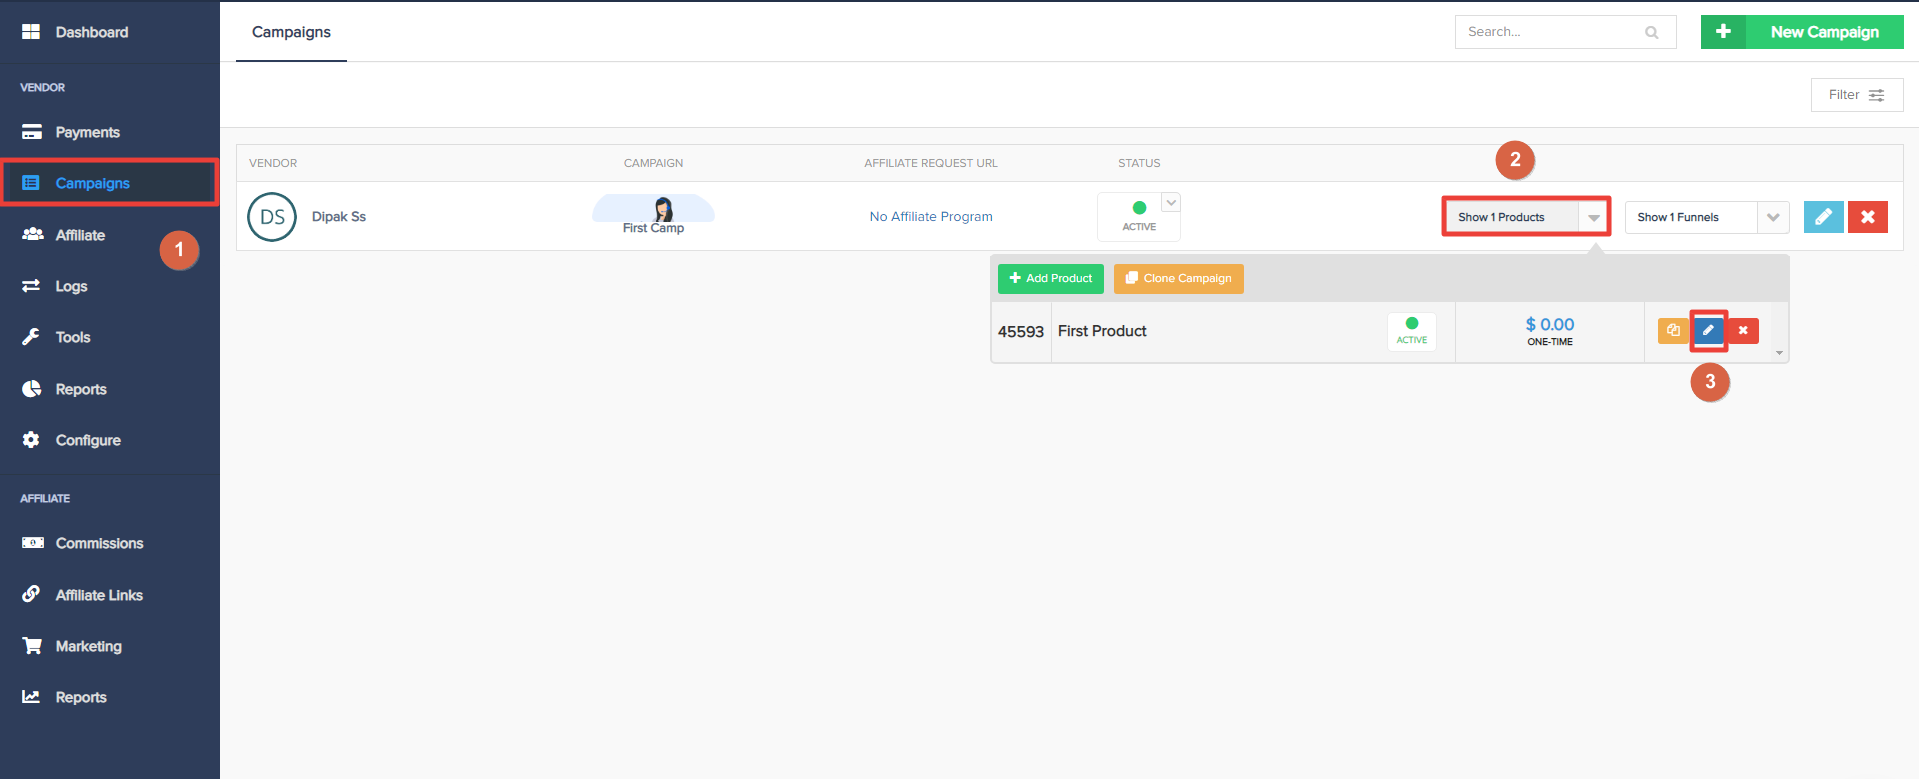This screenshot has height=779, width=1919.
Task: Click the Campaigns list icon in sidebar
Action: click(x=31, y=183)
